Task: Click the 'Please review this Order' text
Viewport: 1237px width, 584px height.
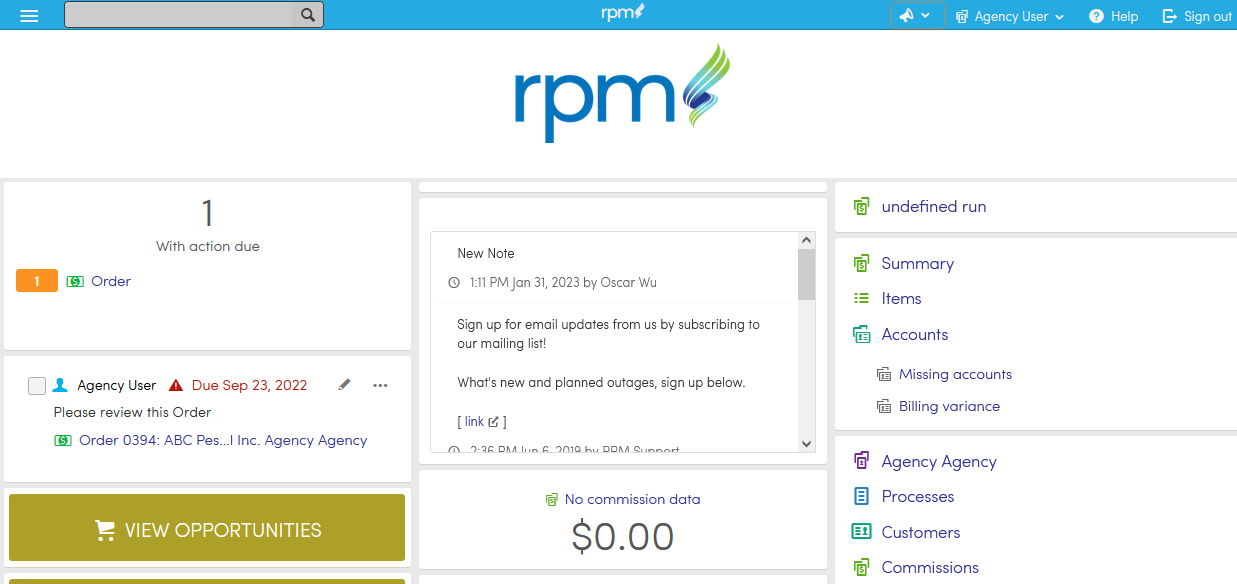Action: click(x=132, y=412)
